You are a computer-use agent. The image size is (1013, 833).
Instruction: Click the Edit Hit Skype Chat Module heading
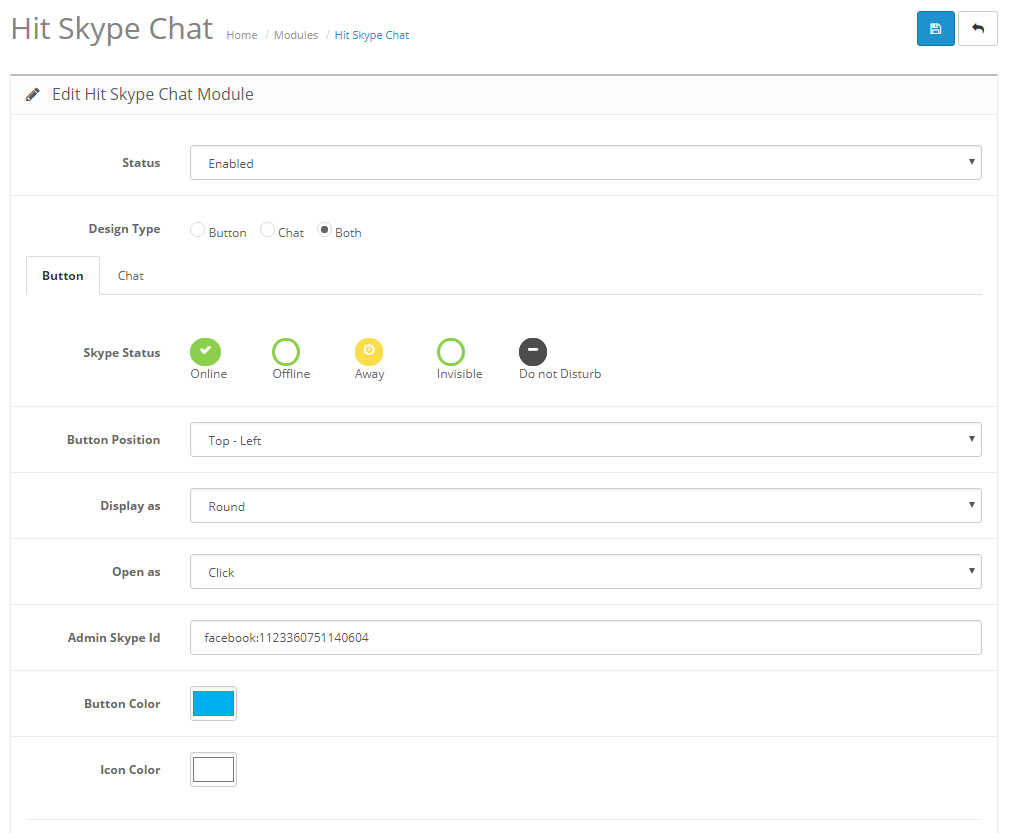[x=152, y=94]
